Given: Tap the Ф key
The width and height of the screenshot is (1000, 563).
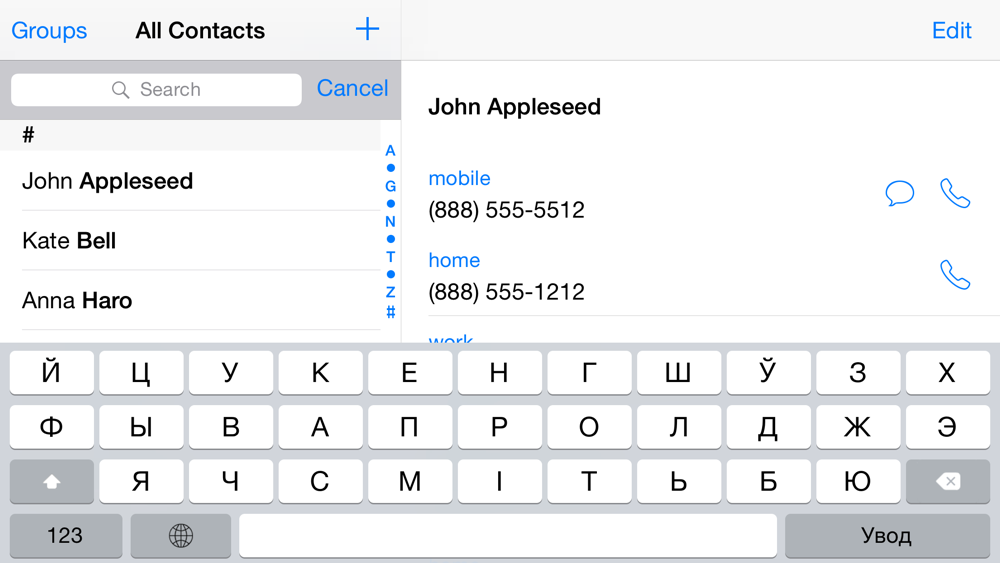Looking at the screenshot, I should tap(52, 427).
